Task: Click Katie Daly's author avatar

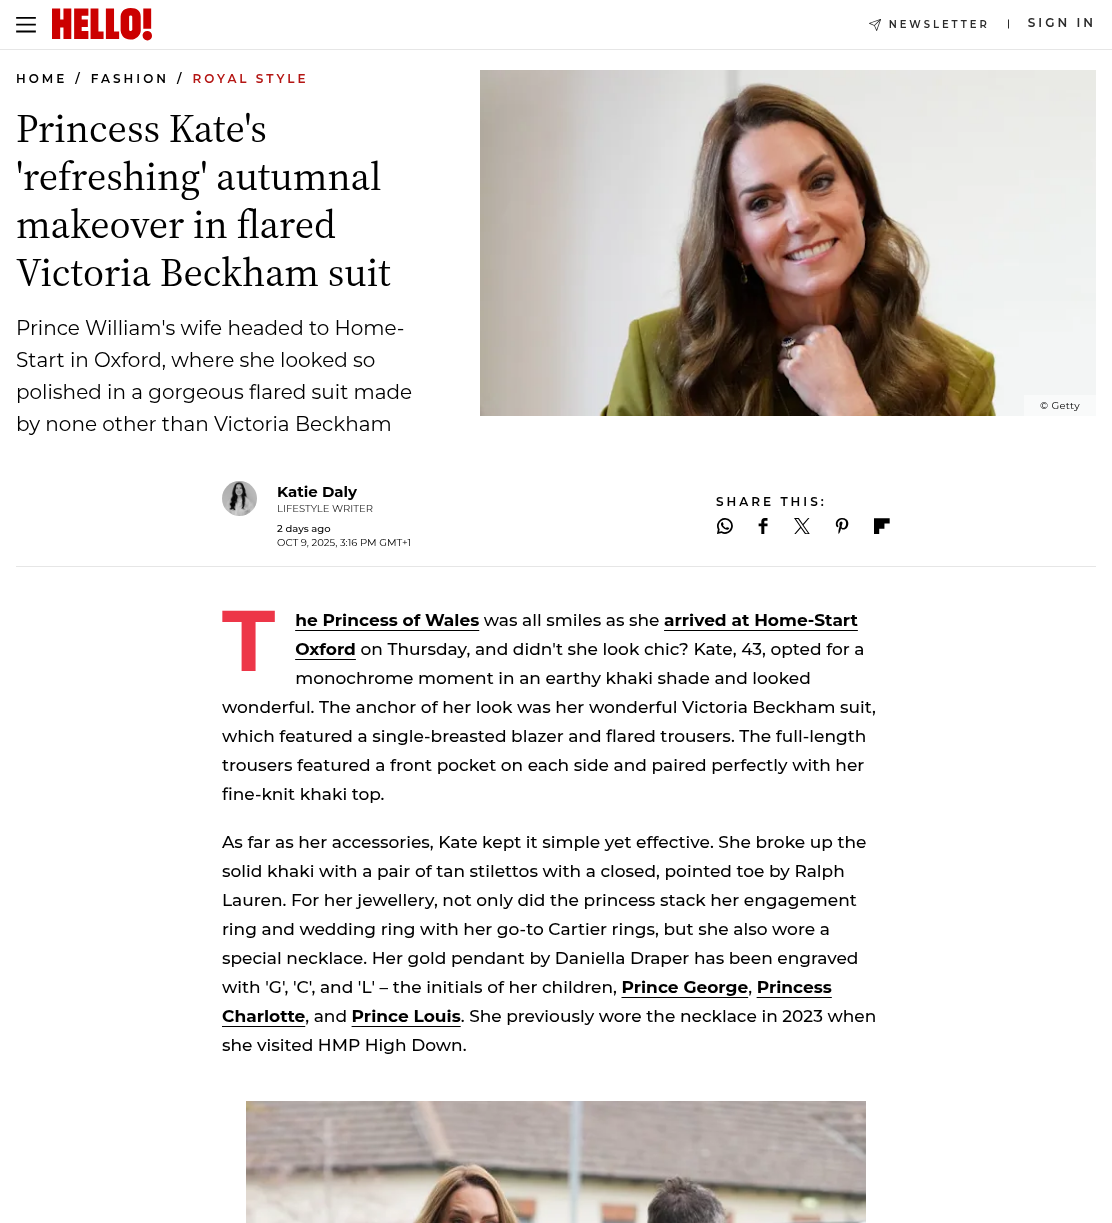Action: [x=239, y=498]
